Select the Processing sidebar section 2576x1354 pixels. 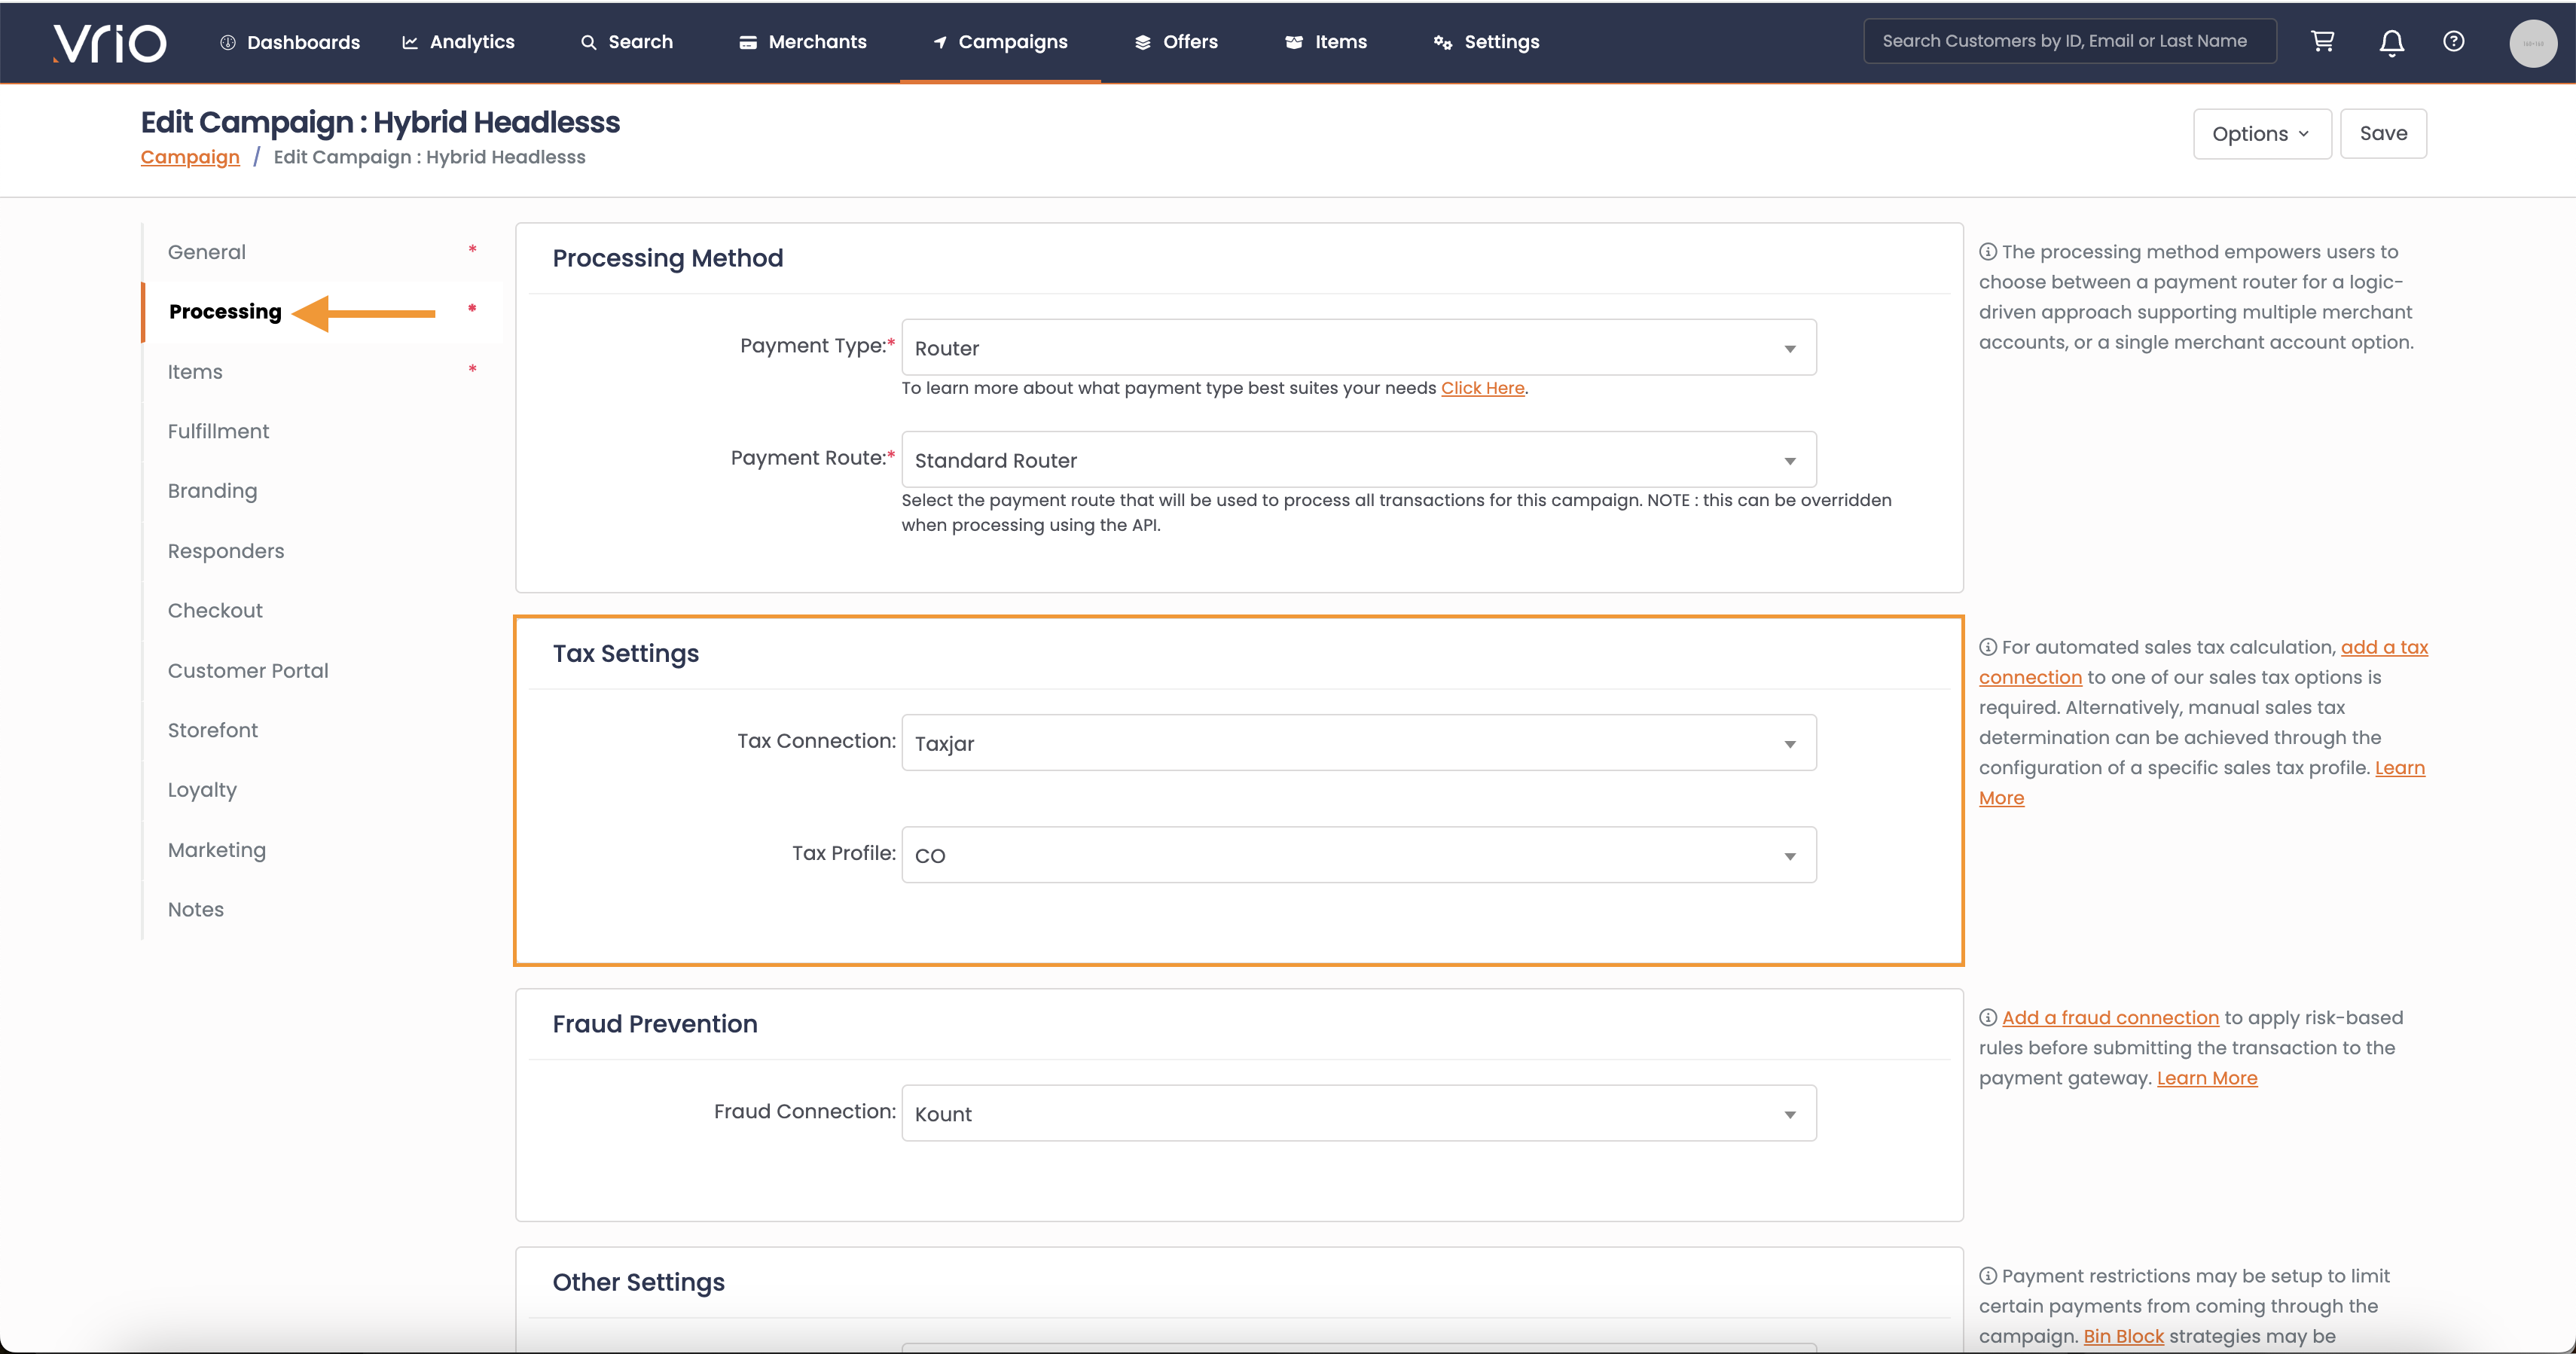coord(321,312)
